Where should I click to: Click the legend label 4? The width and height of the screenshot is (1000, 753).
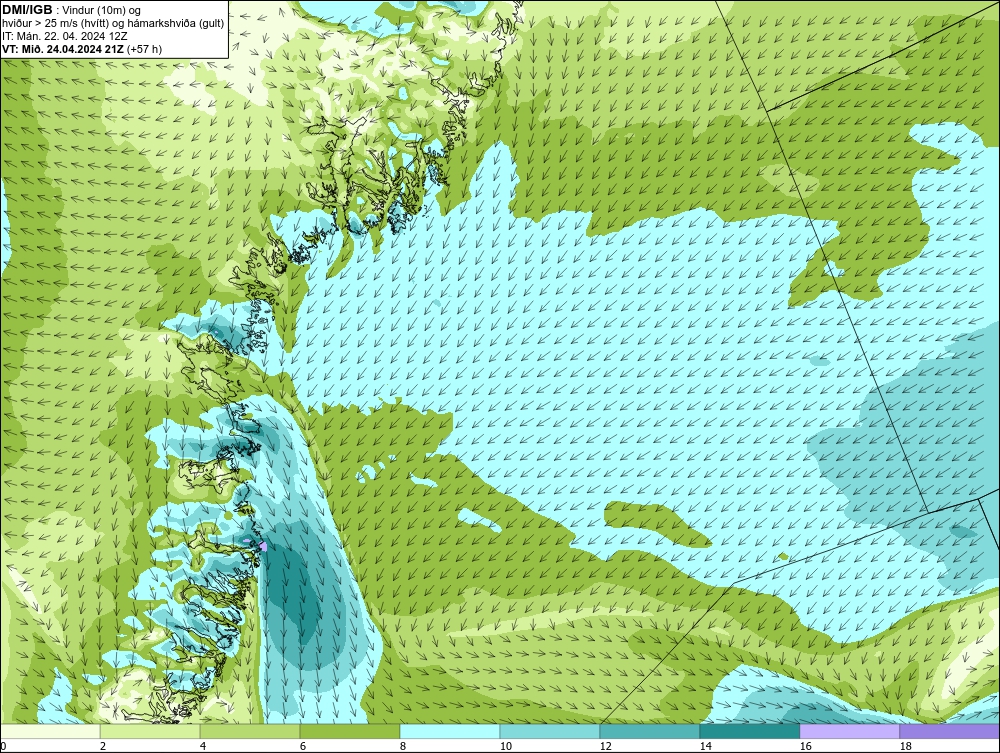click(x=203, y=746)
